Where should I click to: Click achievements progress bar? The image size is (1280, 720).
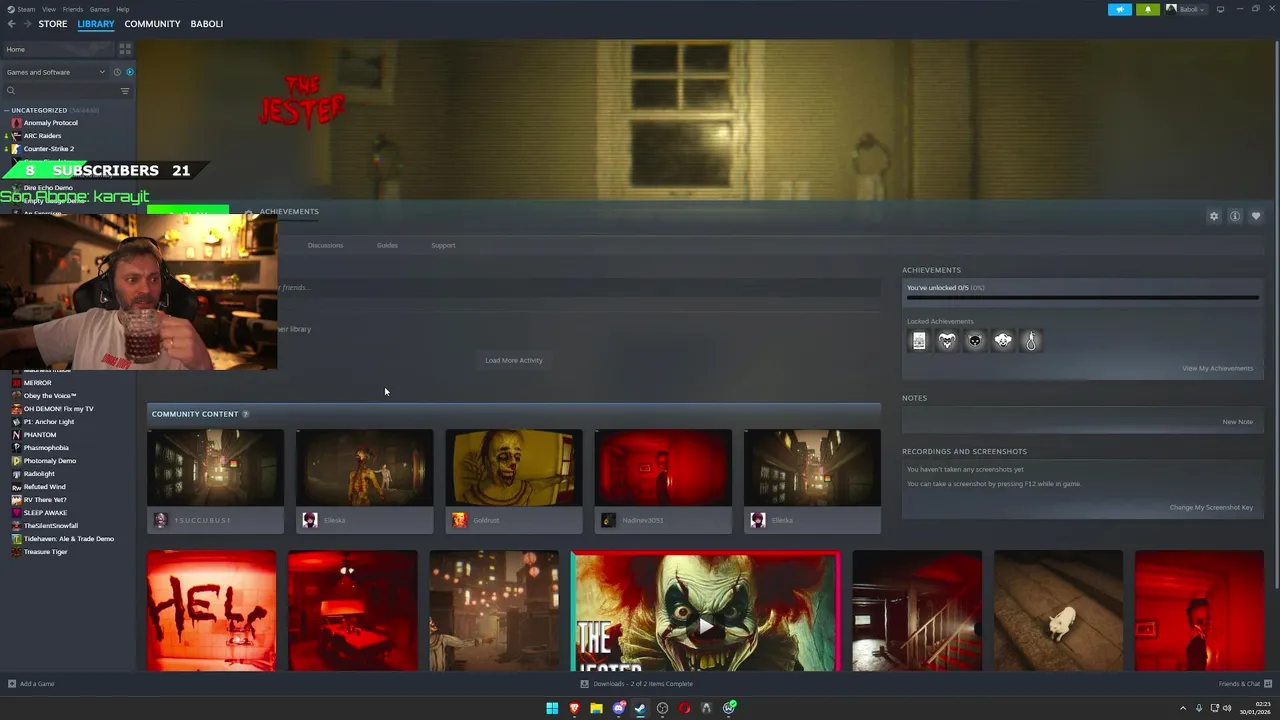click(x=1083, y=297)
